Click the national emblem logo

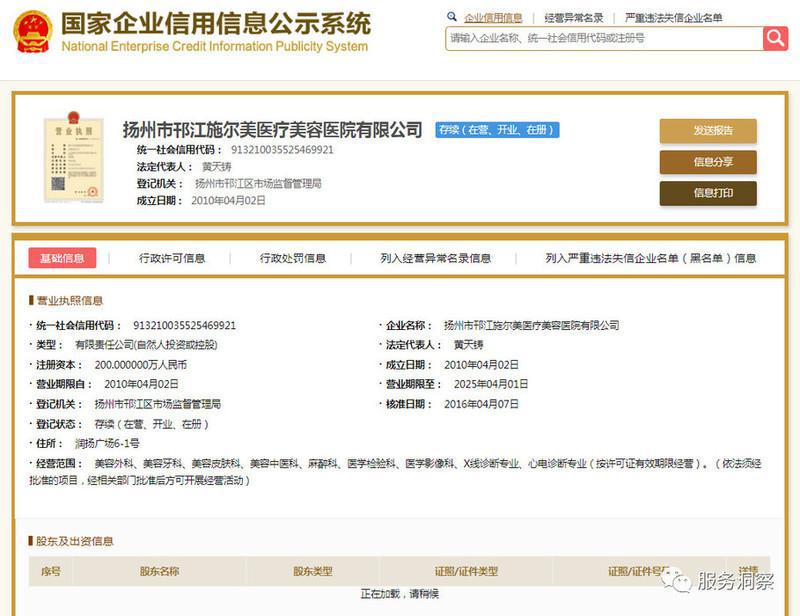point(32,32)
